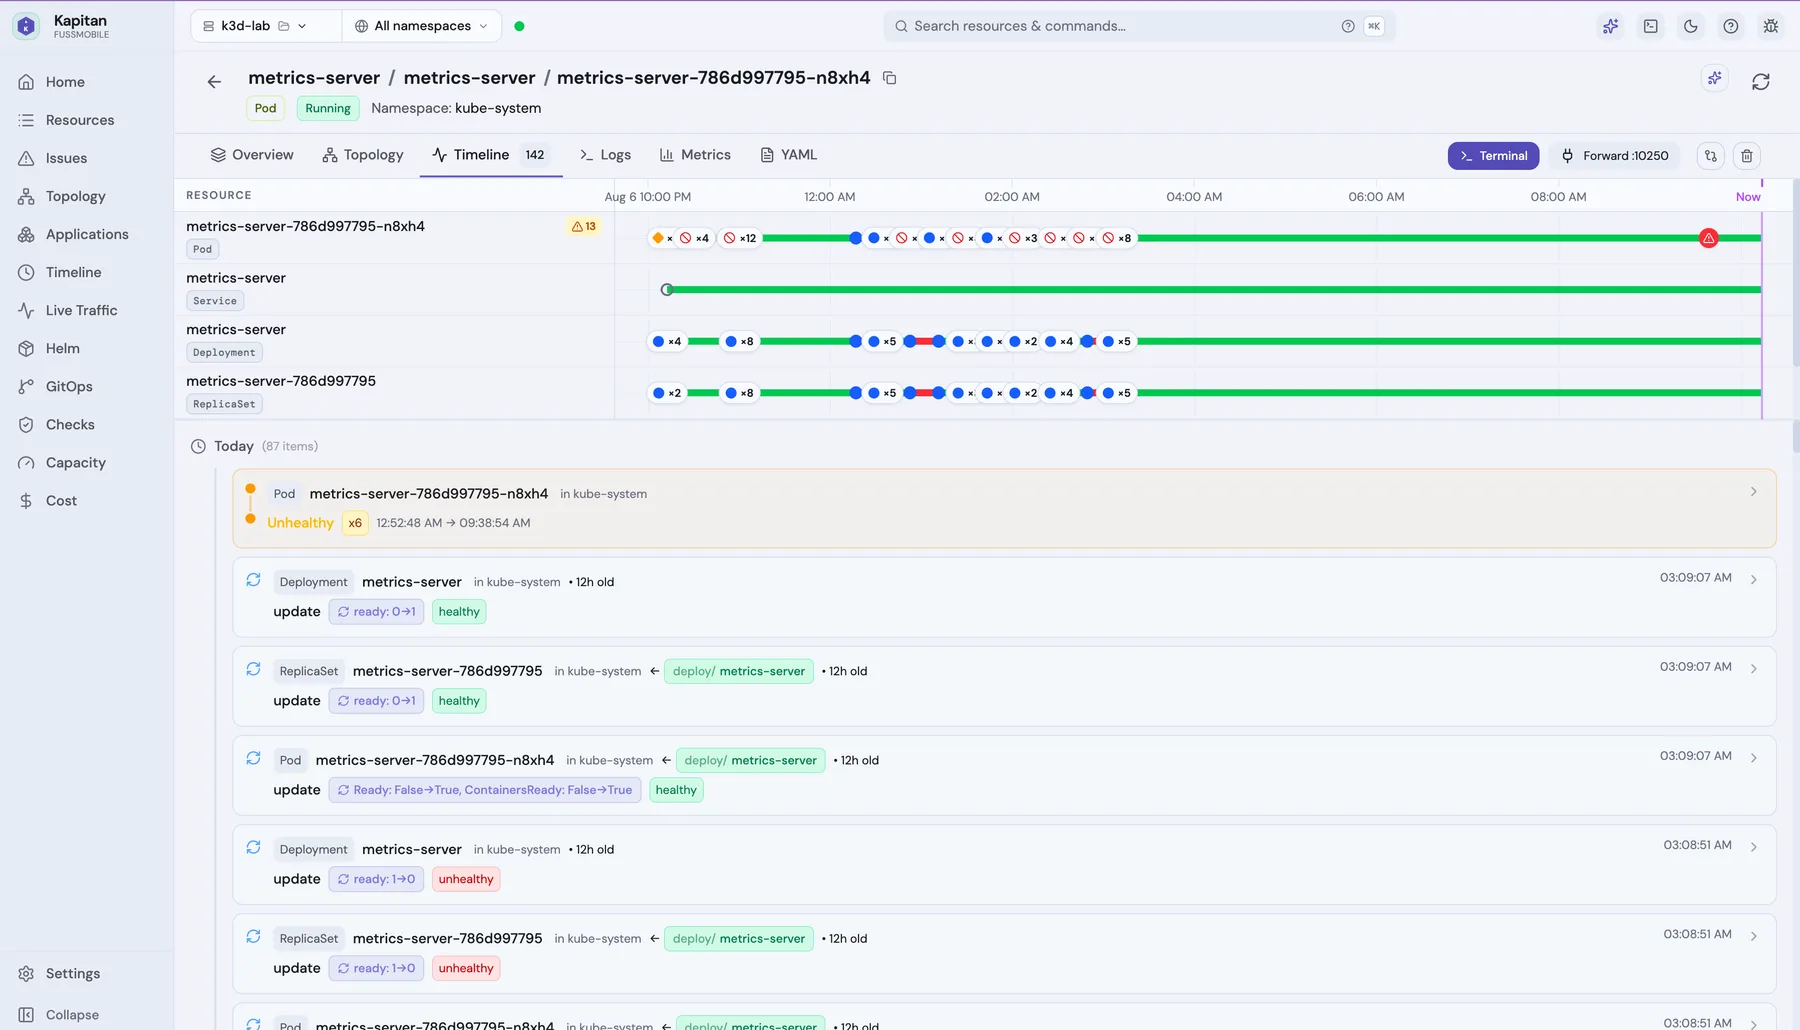Screen dimensions: 1800x1030
Task: Open Live Traffic view
Action: [81, 310]
